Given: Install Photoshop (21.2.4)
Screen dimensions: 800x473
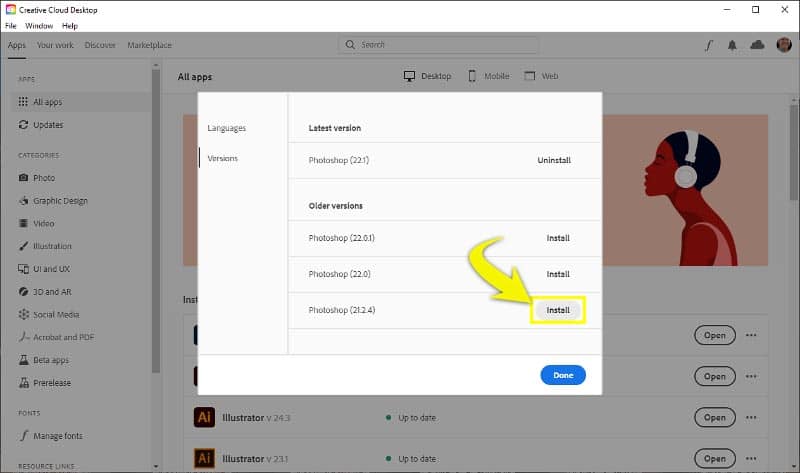Looking at the screenshot, I should click(x=558, y=310).
